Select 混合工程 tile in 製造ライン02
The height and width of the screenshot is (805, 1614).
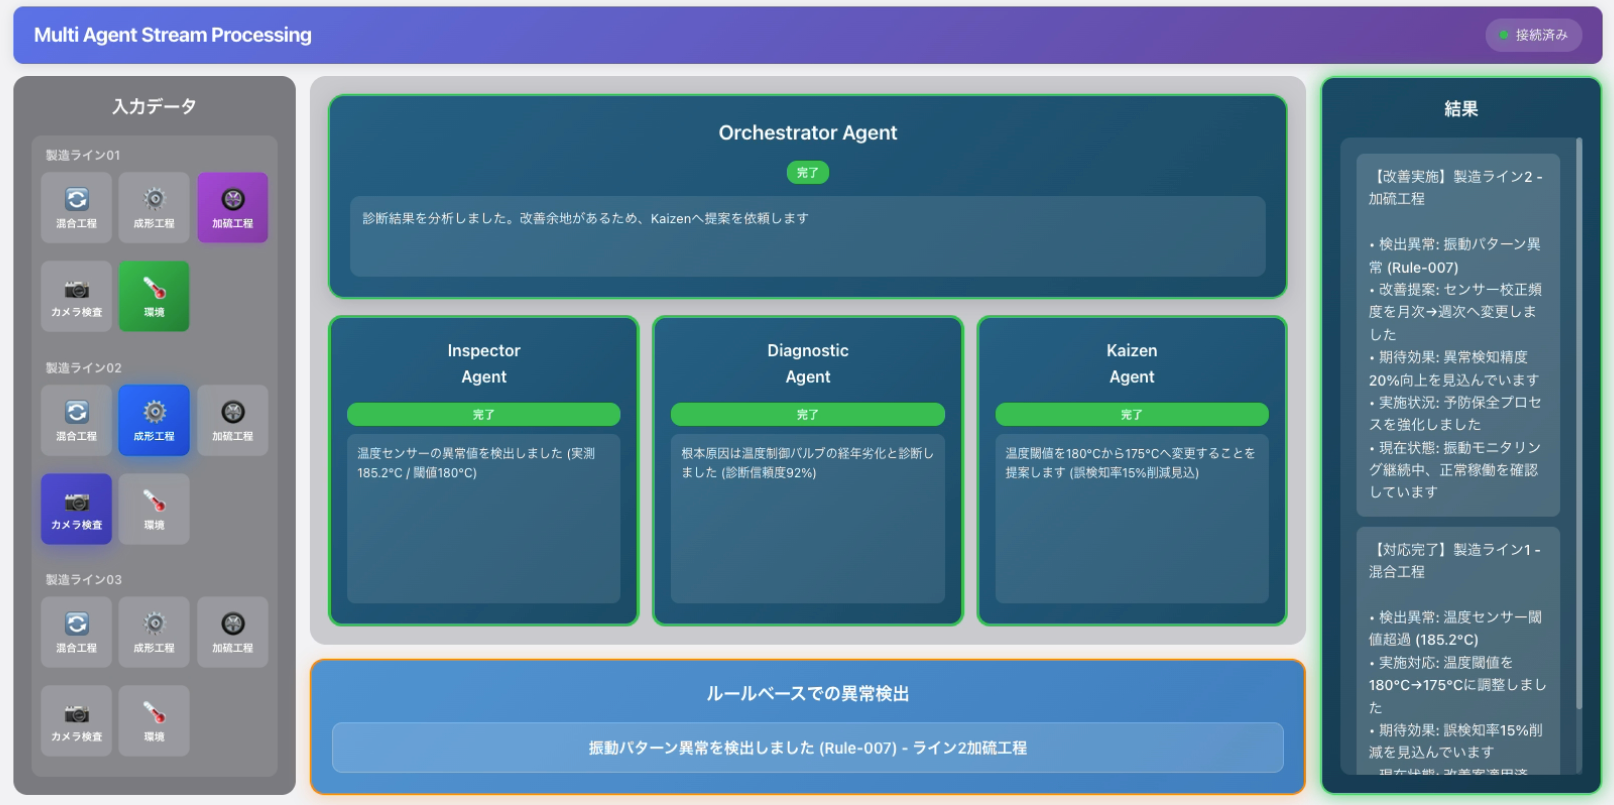click(x=77, y=420)
